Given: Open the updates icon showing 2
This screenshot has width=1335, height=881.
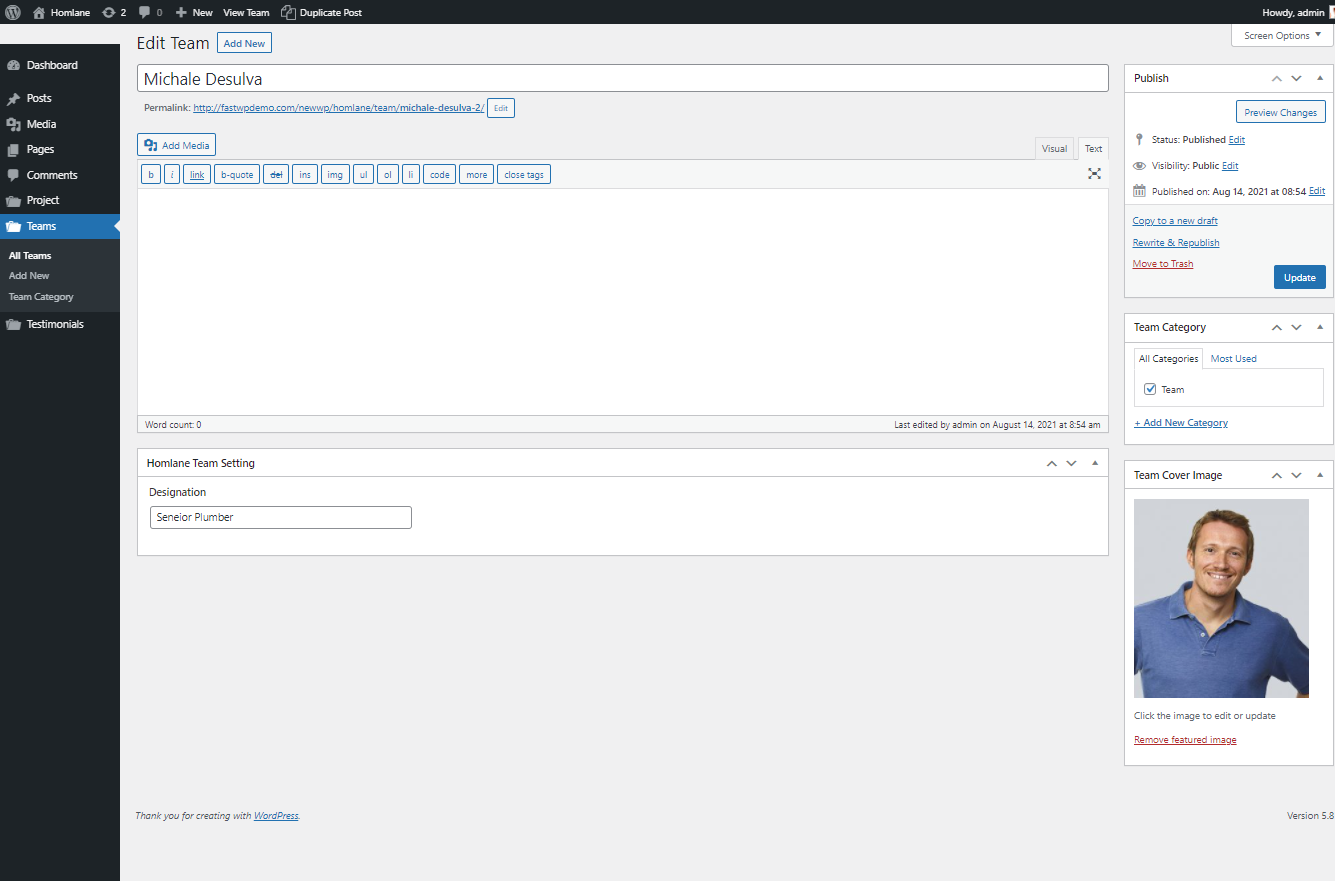Looking at the screenshot, I should [108, 13].
